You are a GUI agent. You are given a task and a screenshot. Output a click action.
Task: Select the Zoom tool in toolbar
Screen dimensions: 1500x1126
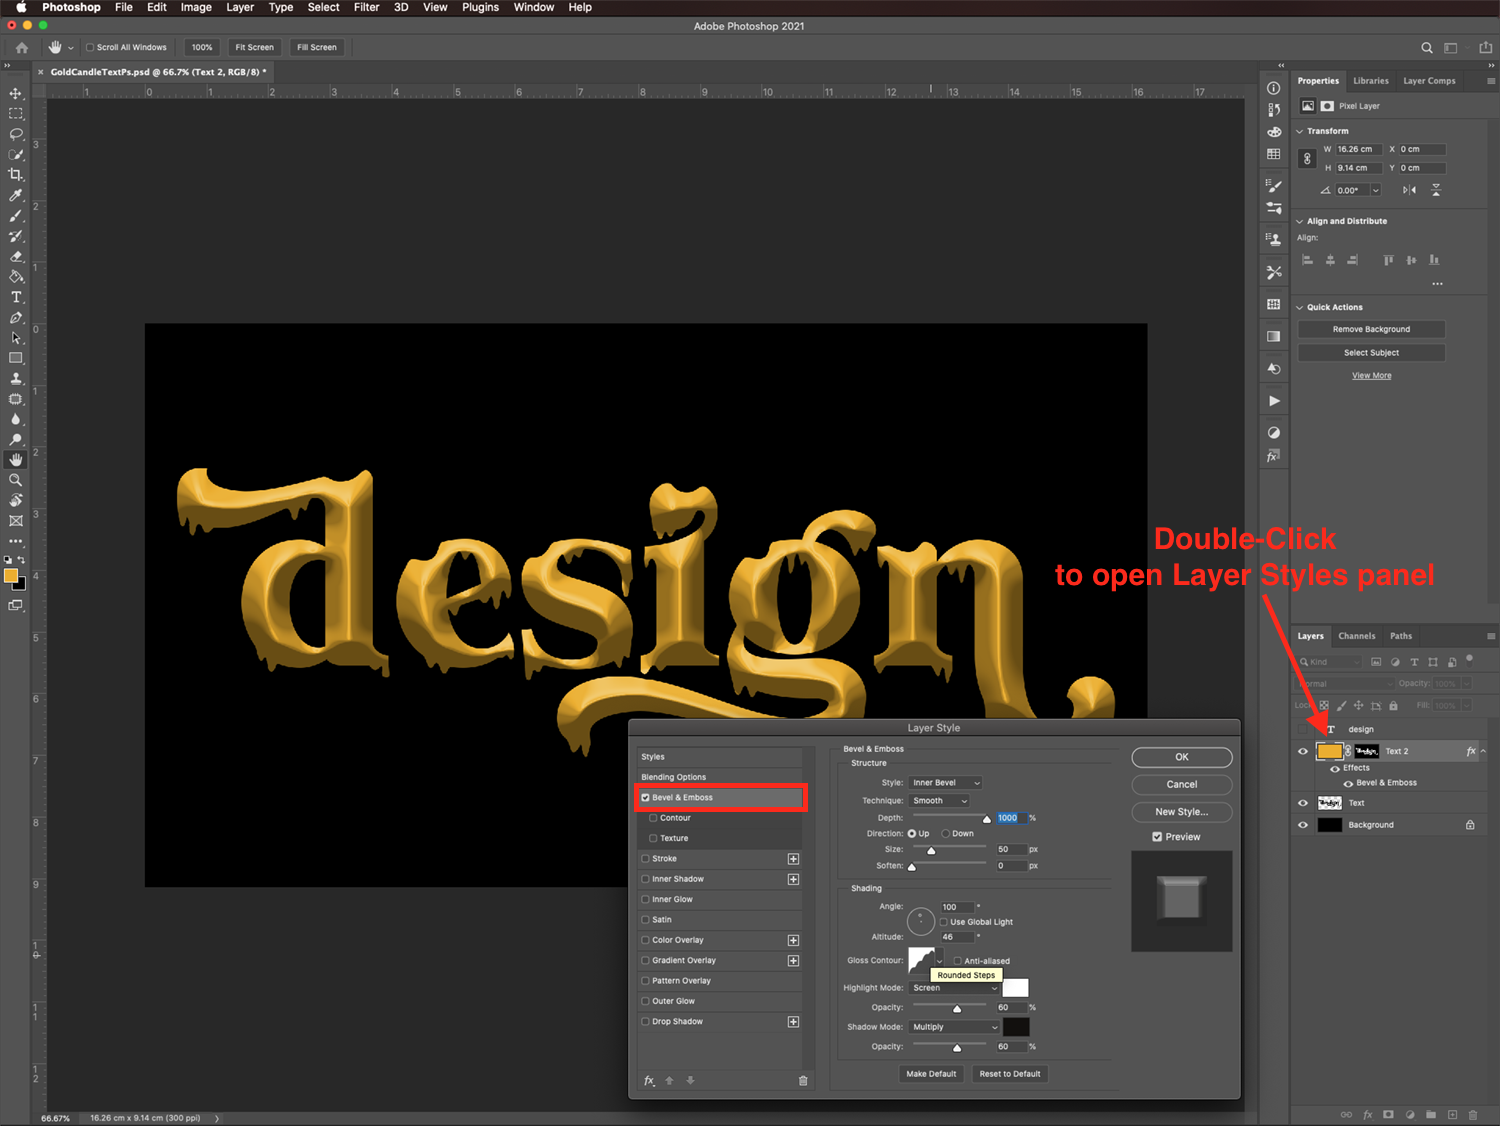pos(16,480)
